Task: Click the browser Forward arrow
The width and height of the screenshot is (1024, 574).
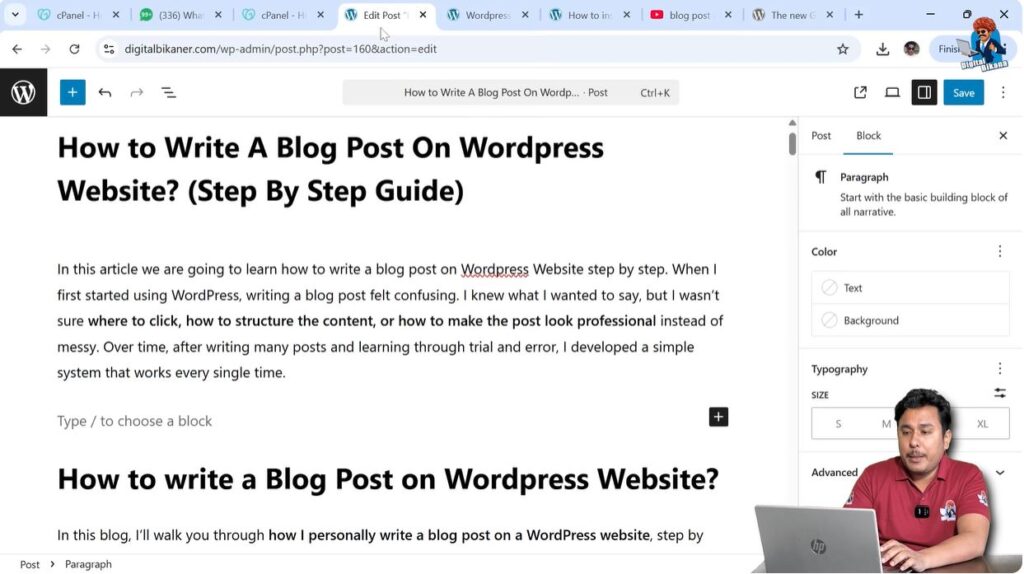Action: (x=45, y=49)
